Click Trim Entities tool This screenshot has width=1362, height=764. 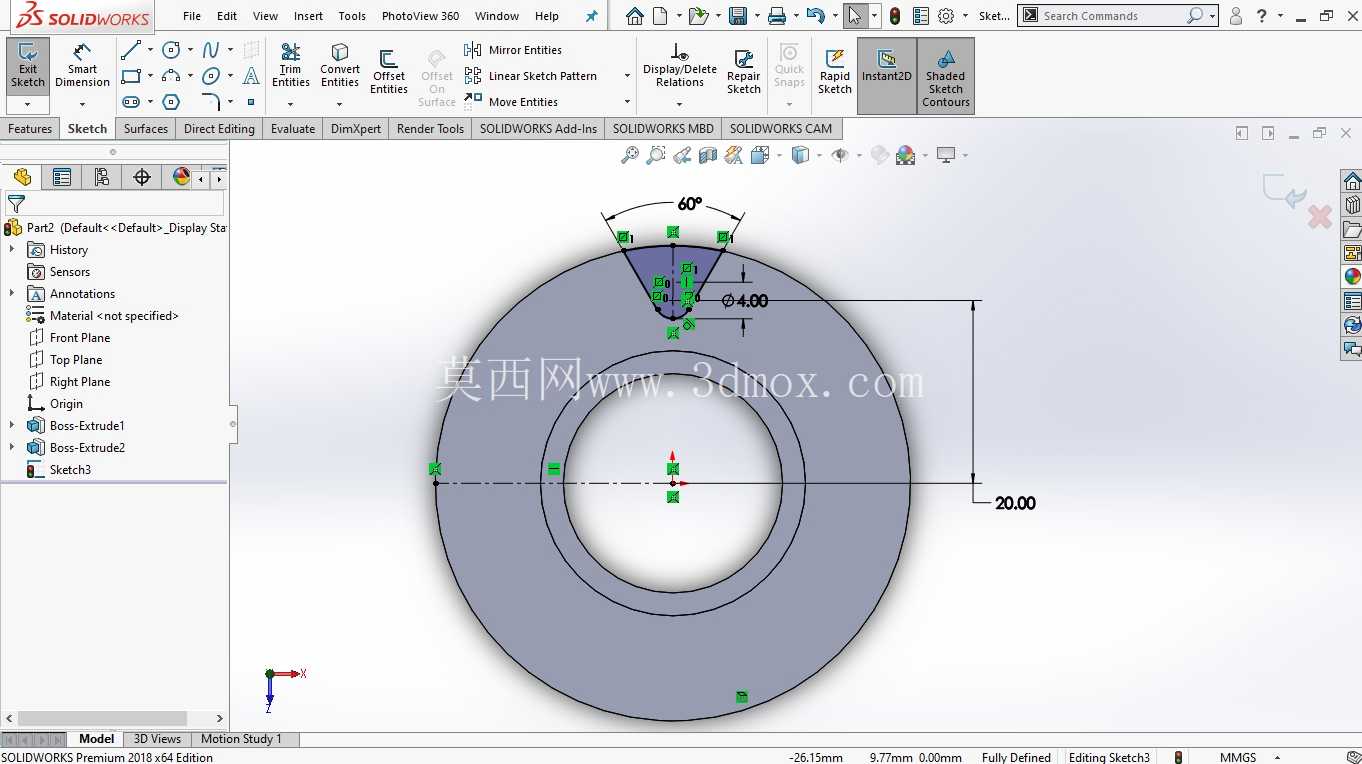coord(291,66)
